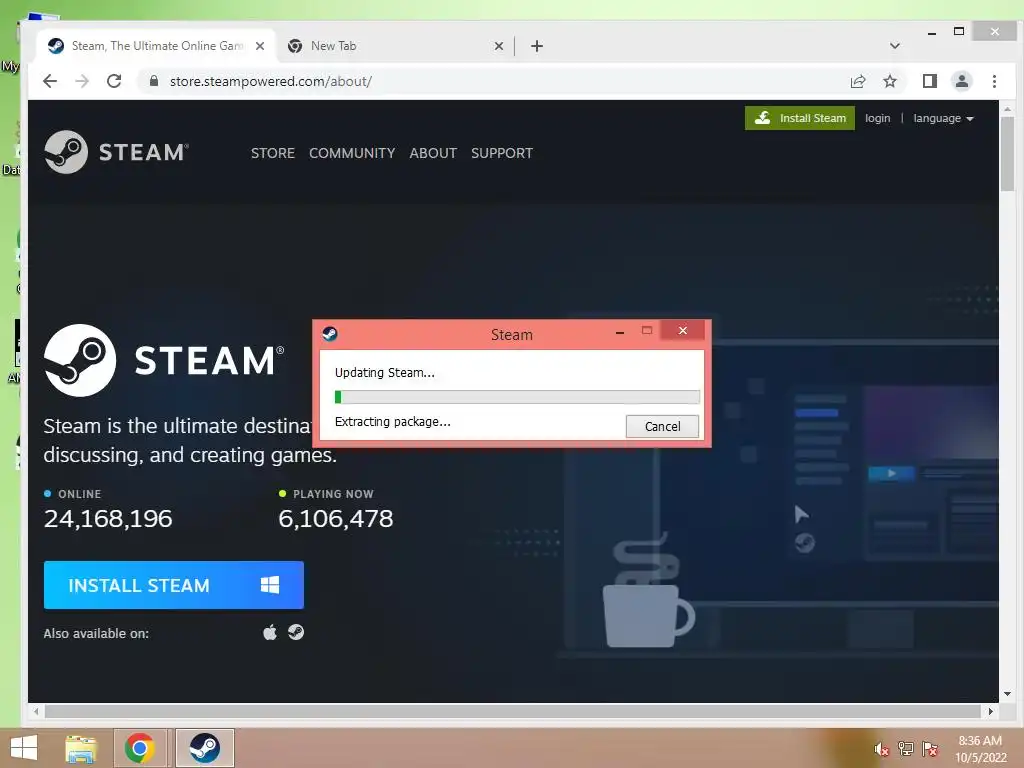Click the browser forward arrow
Viewport: 1024px width, 768px height.
[82, 81]
